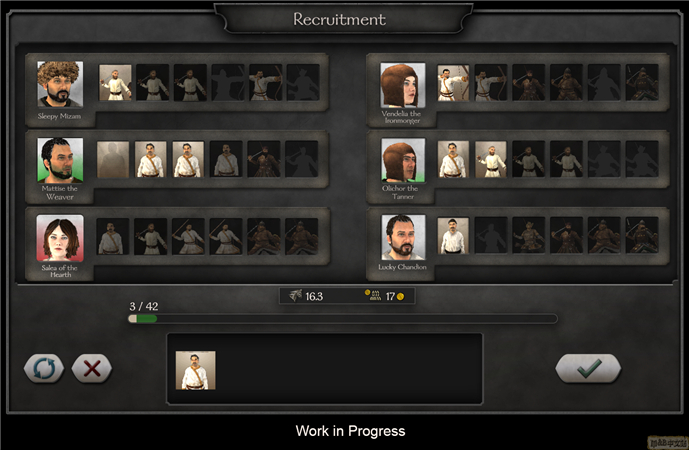Recruit Lucky Chandion's first available recruit
689x450 pixels.
(x=453, y=236)
